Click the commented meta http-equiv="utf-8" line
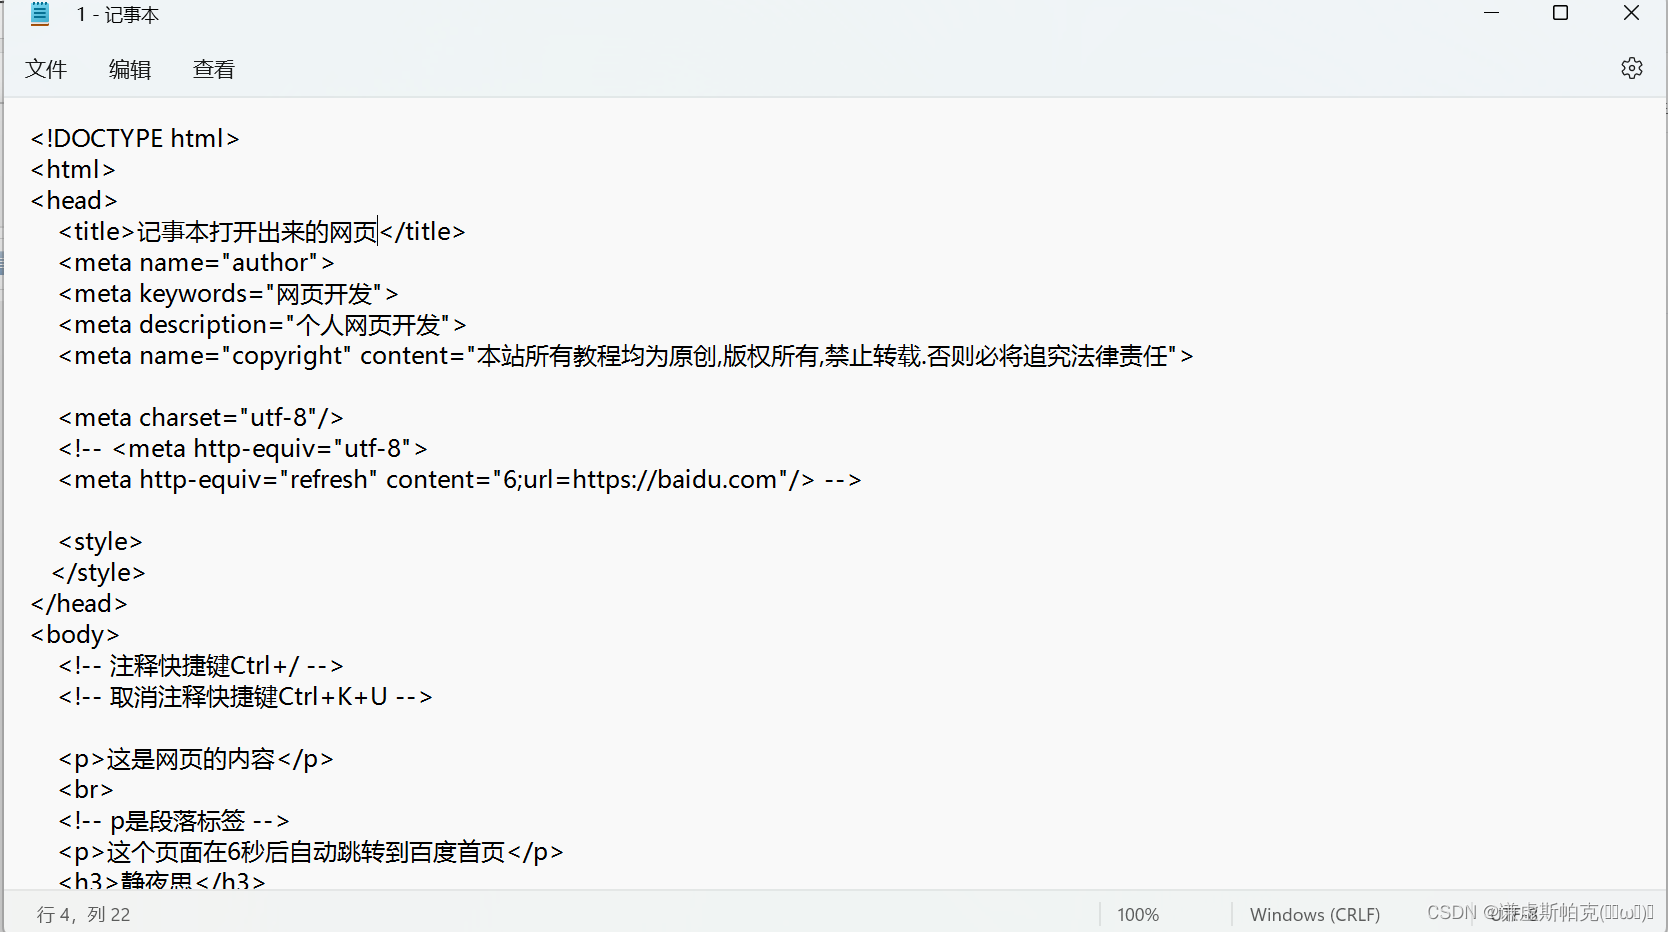 tap(243, 448)
